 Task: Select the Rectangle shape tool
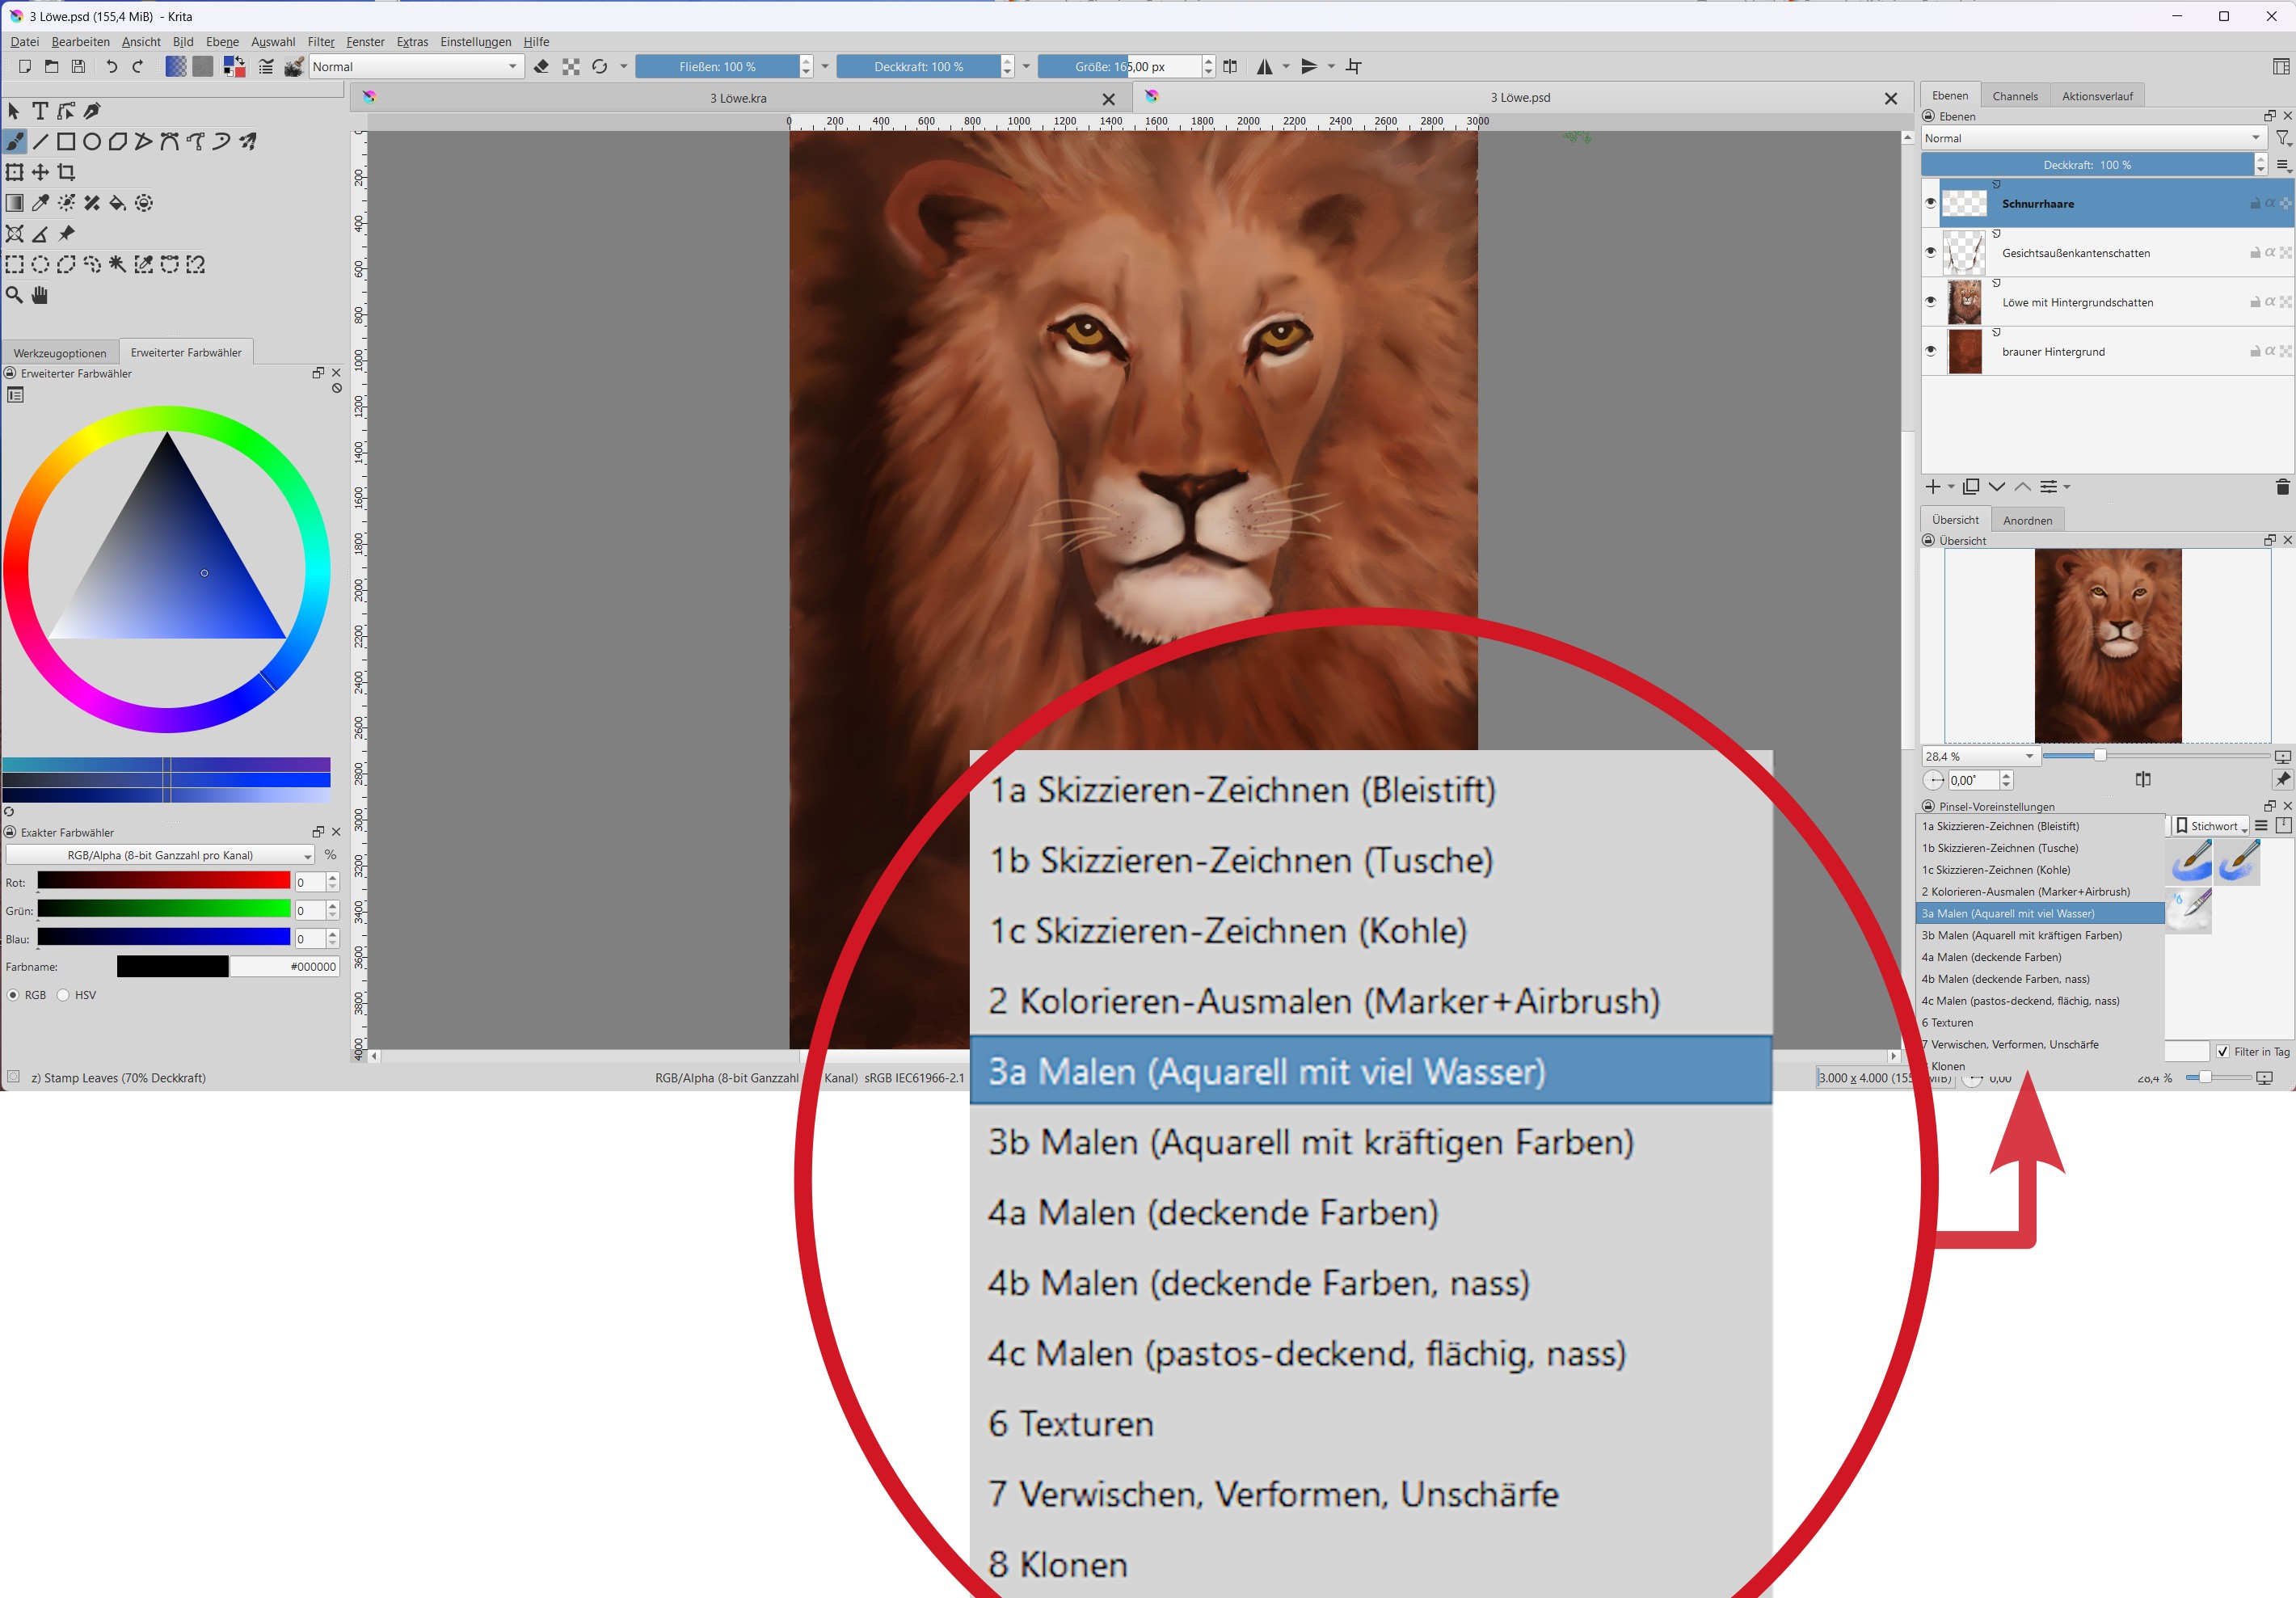tap(66, 142)
